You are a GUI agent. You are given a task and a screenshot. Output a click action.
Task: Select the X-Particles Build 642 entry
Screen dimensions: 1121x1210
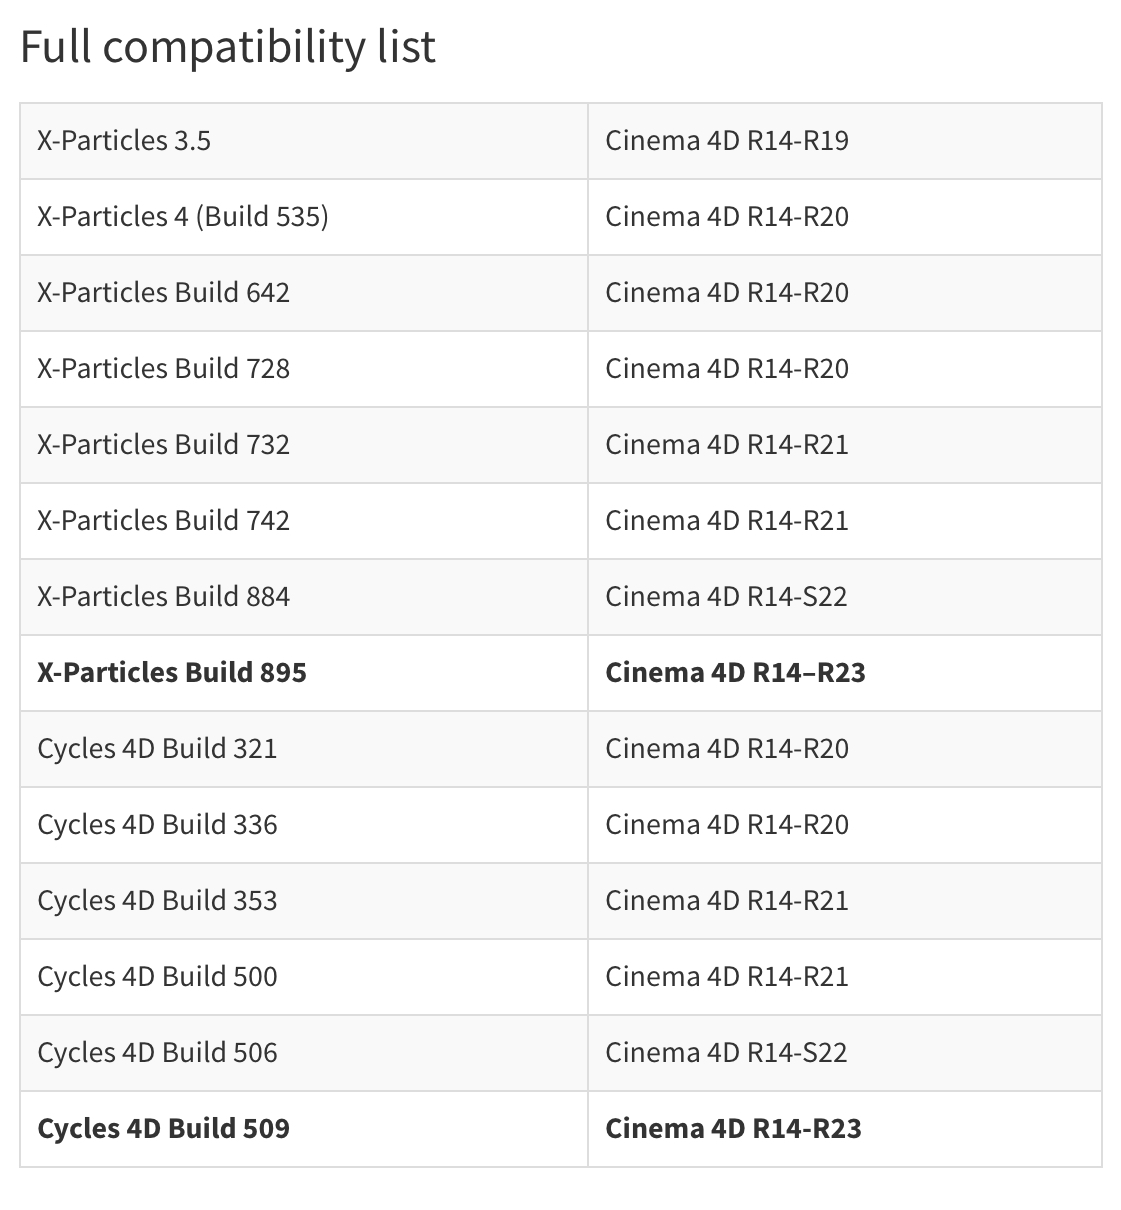[x=163, y=293]
